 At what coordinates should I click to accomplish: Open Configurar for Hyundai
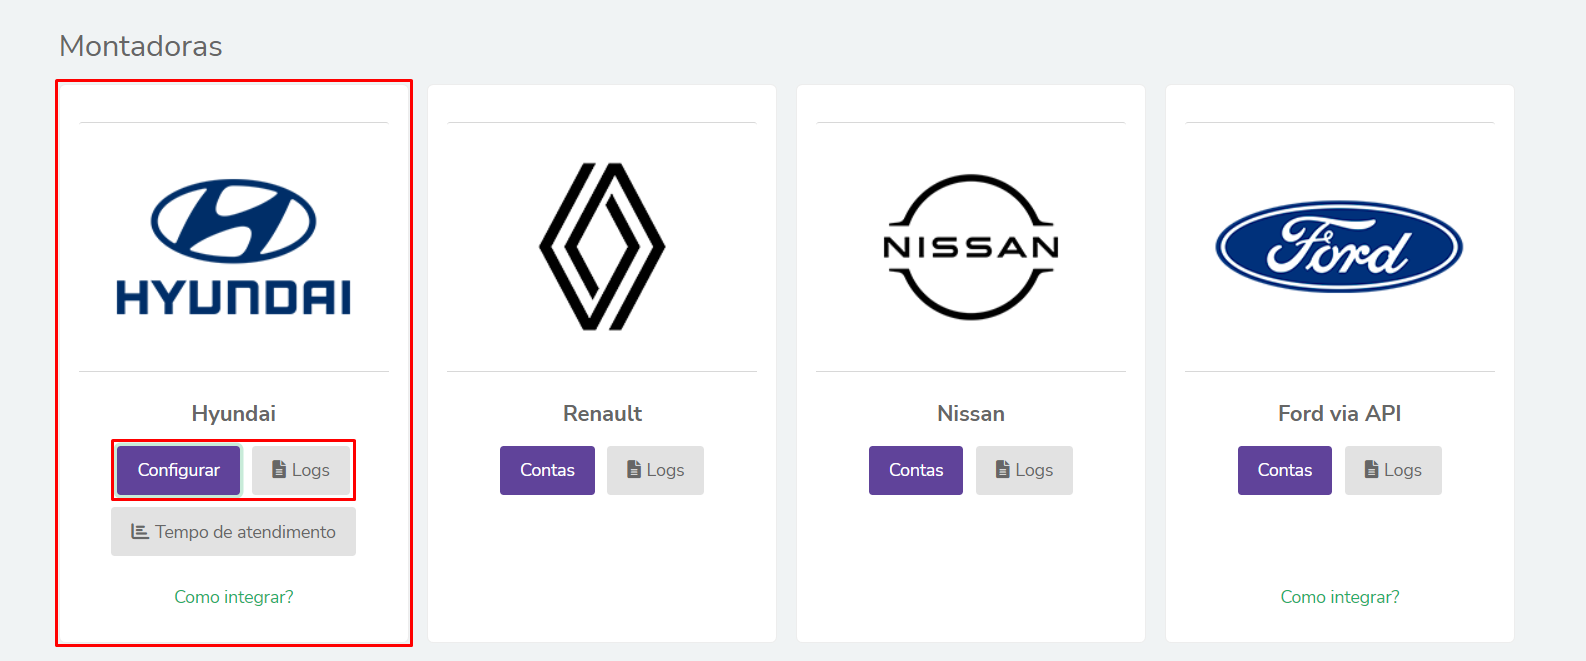[x=179, y=470]
